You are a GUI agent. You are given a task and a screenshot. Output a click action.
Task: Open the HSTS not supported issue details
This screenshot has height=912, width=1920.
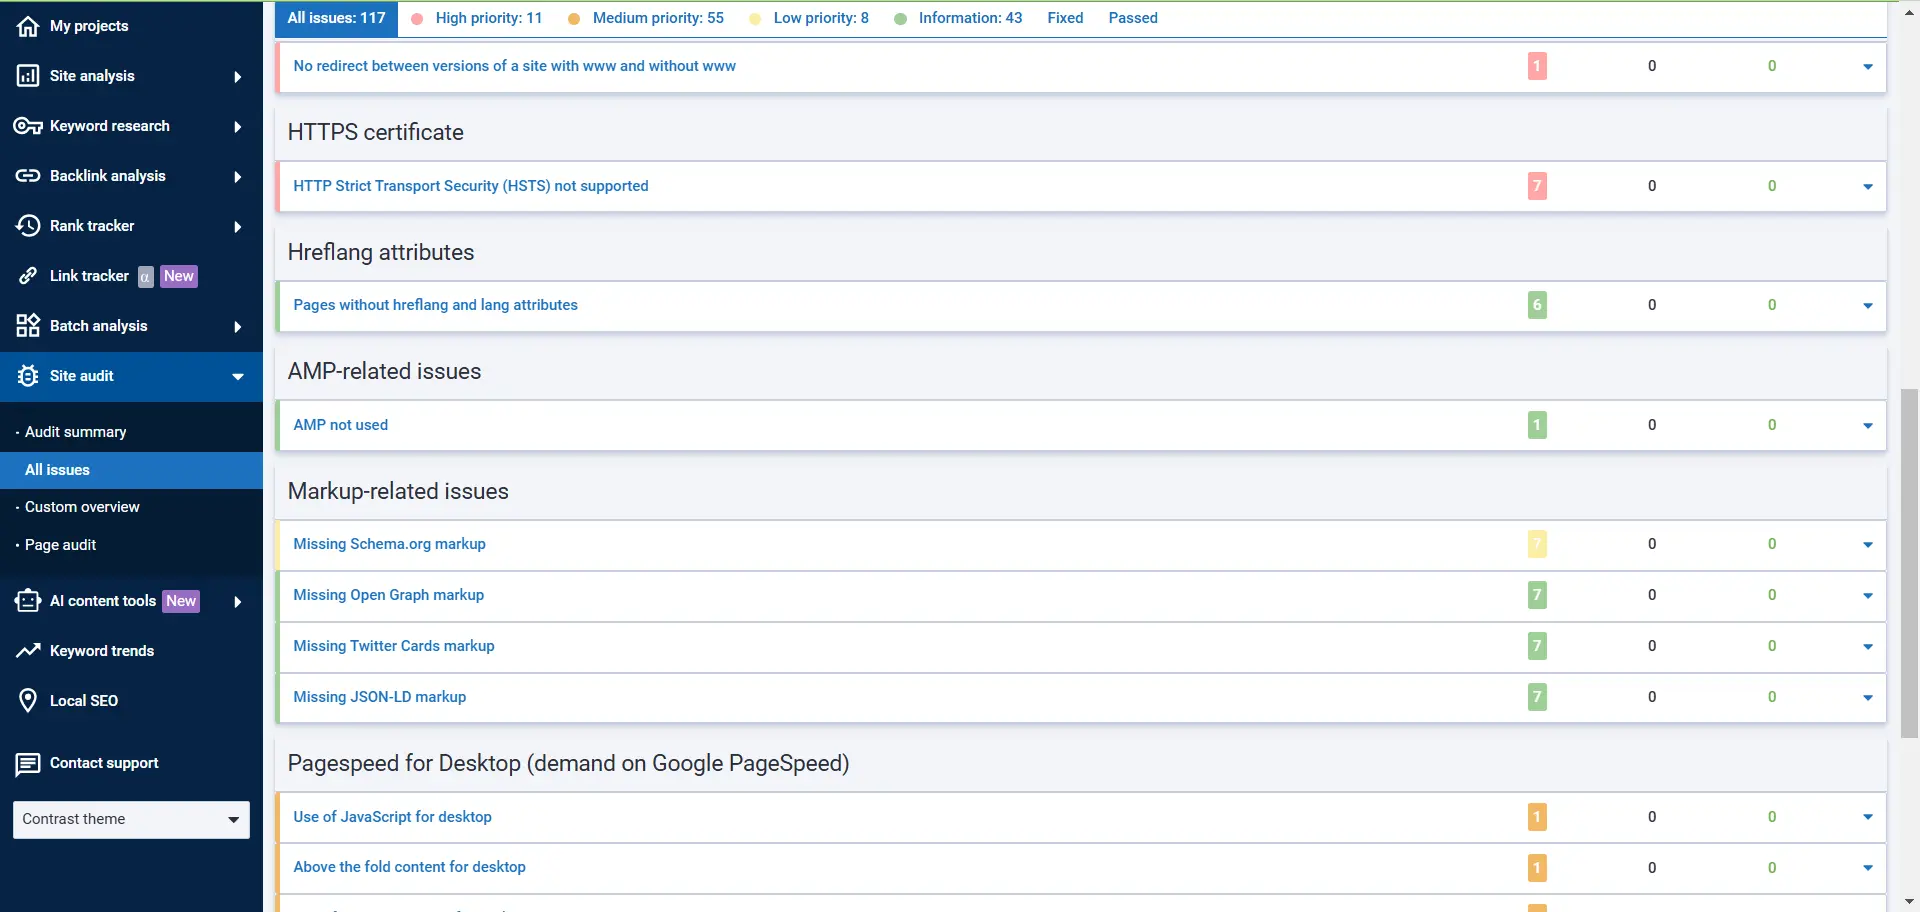[x=470, y=186]
